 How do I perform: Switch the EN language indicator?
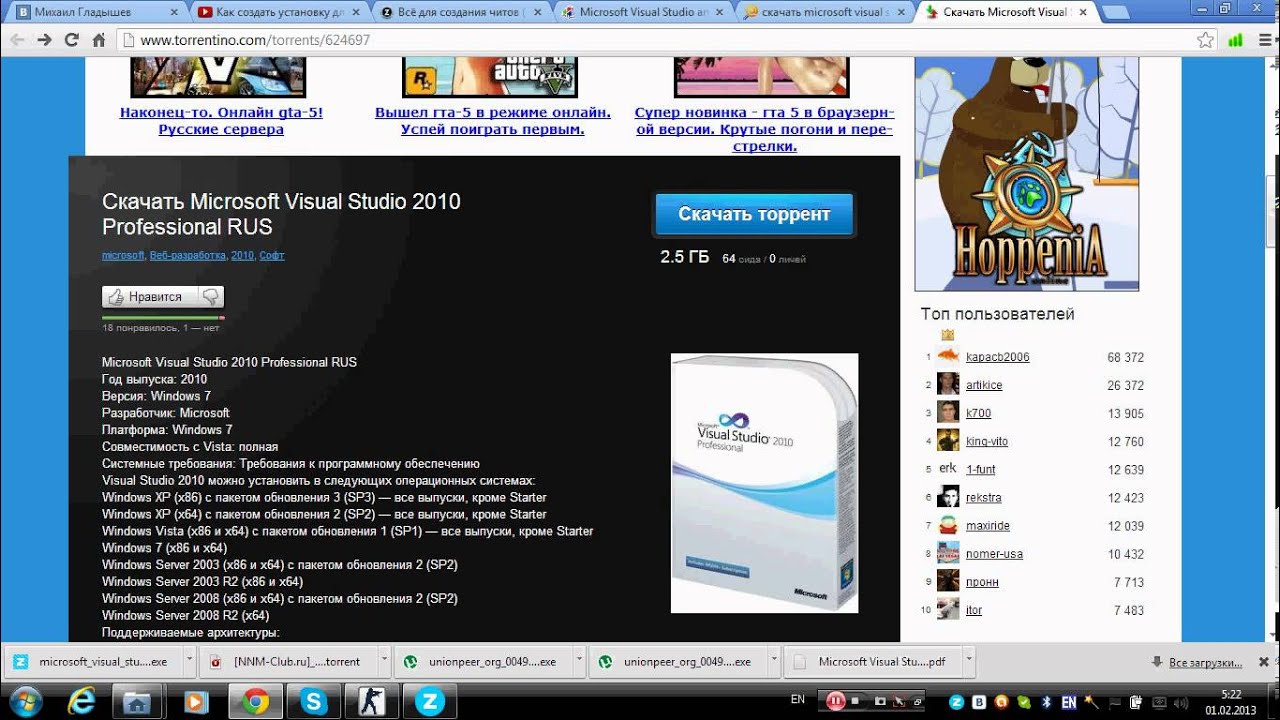tap(797, 700)
